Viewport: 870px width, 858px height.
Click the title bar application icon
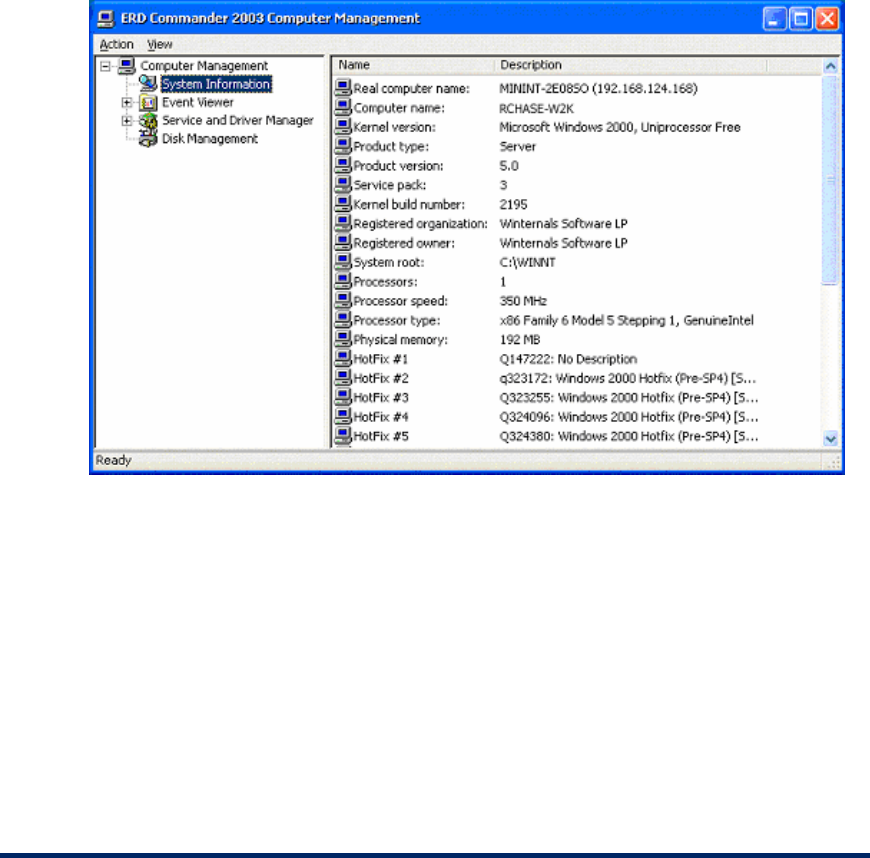pyautogui.click(x=105, y=19)
